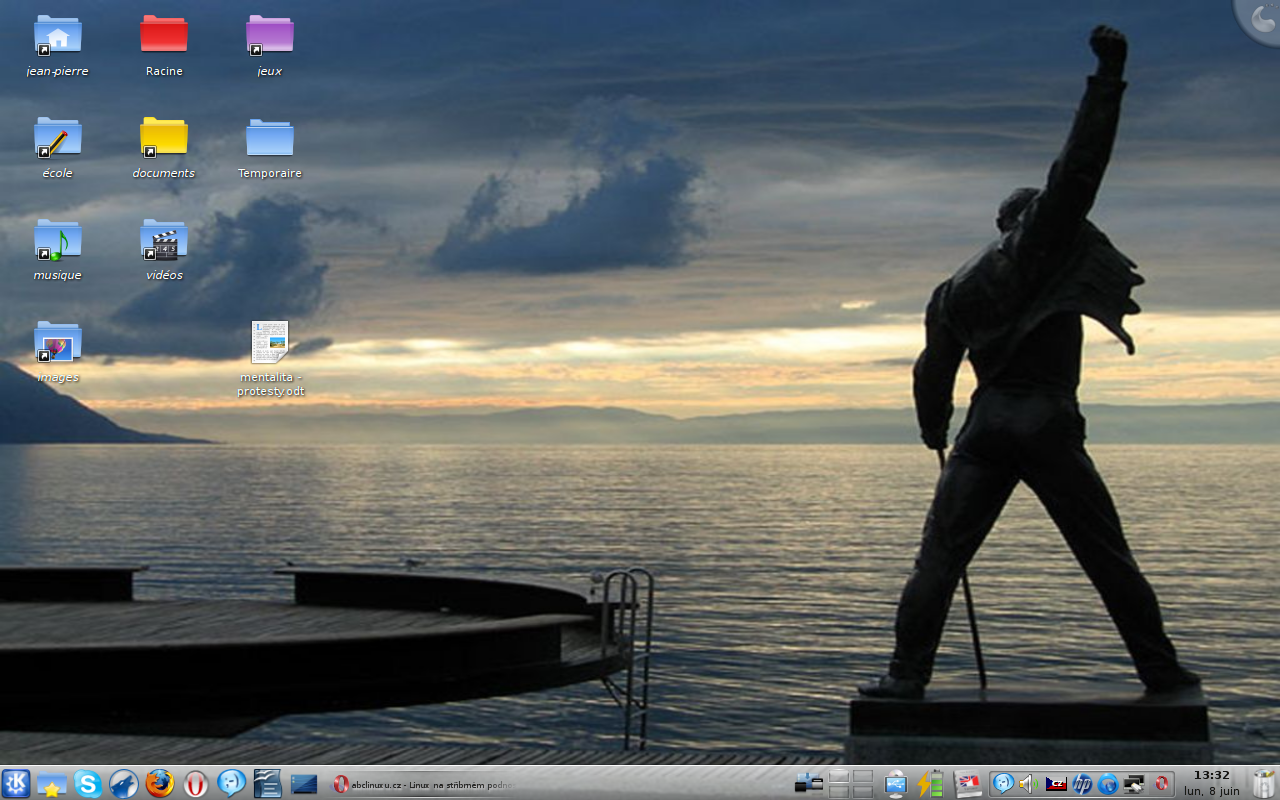The width and height of the screenshot is (1280, 800).
Task: Open the USB device notifier
Action: [x=895, y=784]
